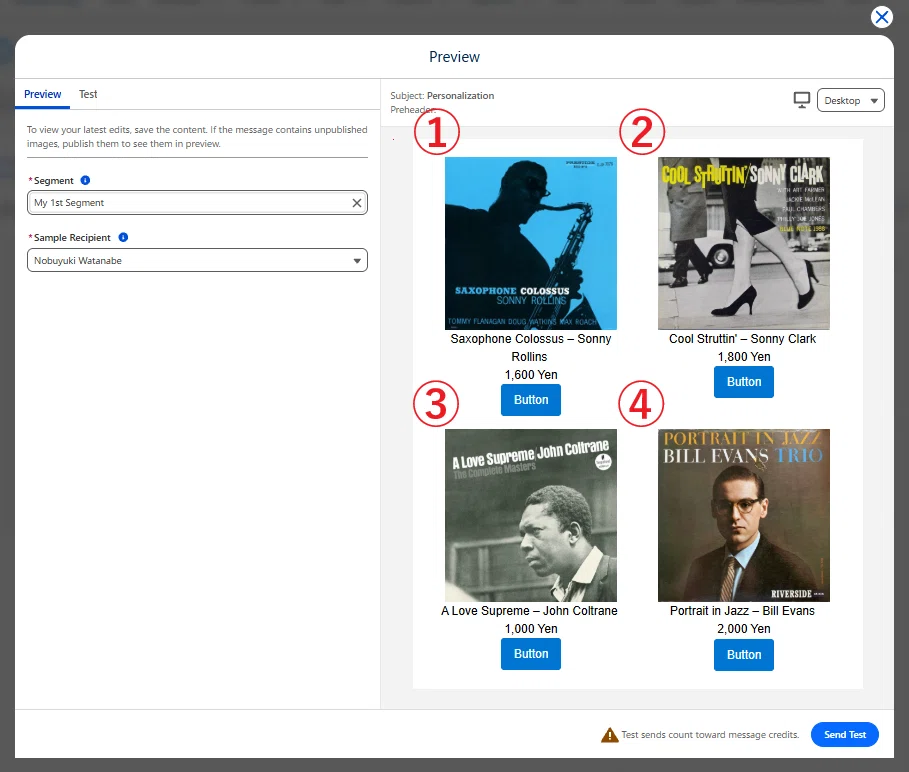
Task: Click the price '2,000 Yen'
Action: pyautogui.click(x=744, y=629)
